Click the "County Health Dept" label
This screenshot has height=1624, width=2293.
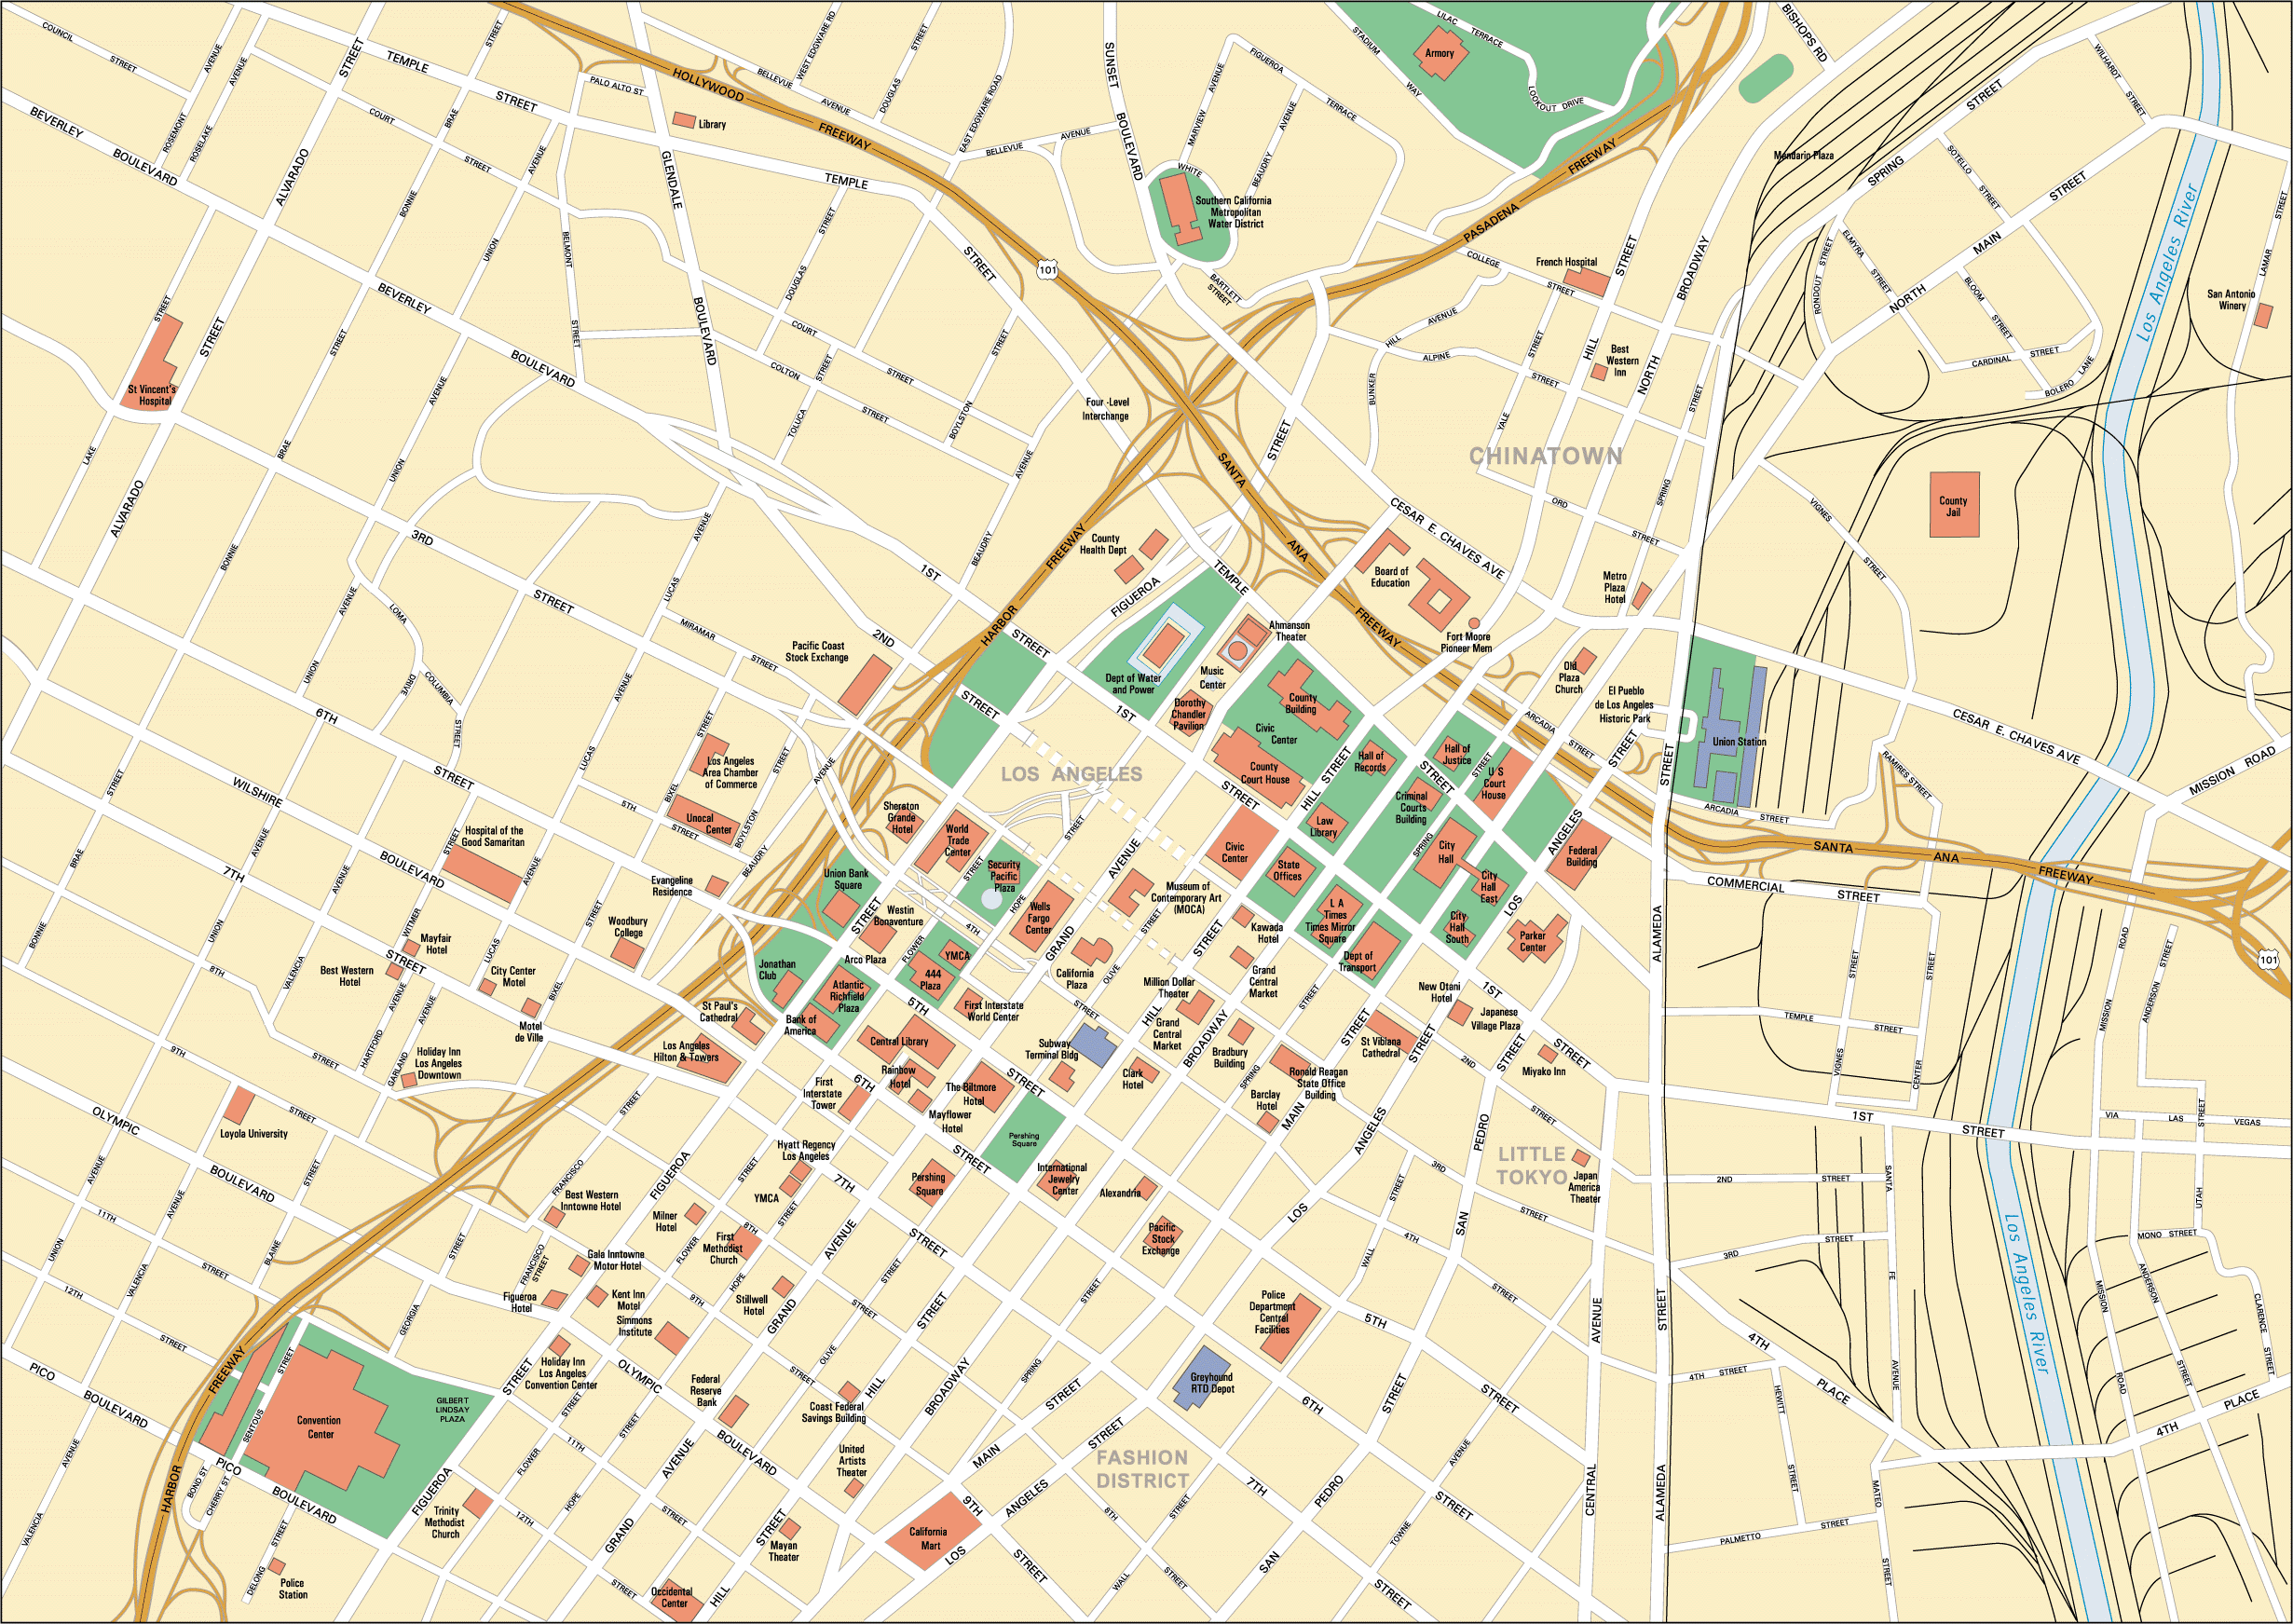[1102, 544]
